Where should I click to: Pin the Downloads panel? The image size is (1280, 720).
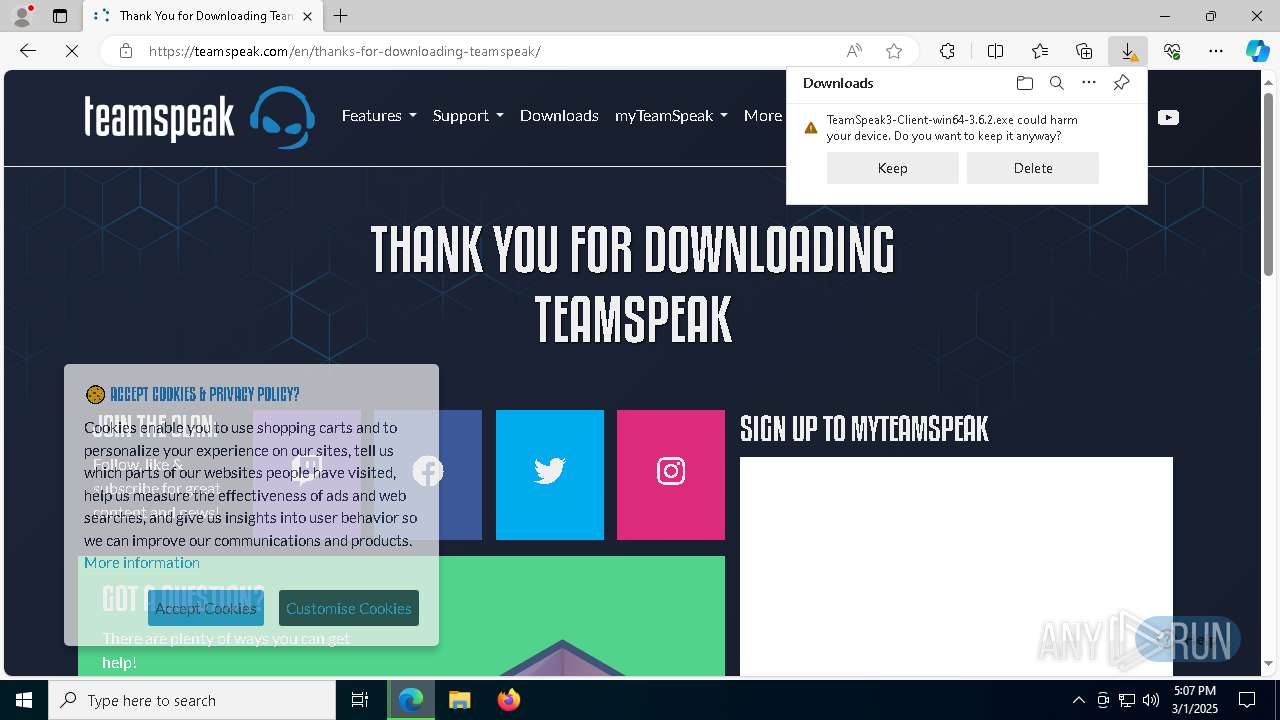click(x=1121, y=83)
